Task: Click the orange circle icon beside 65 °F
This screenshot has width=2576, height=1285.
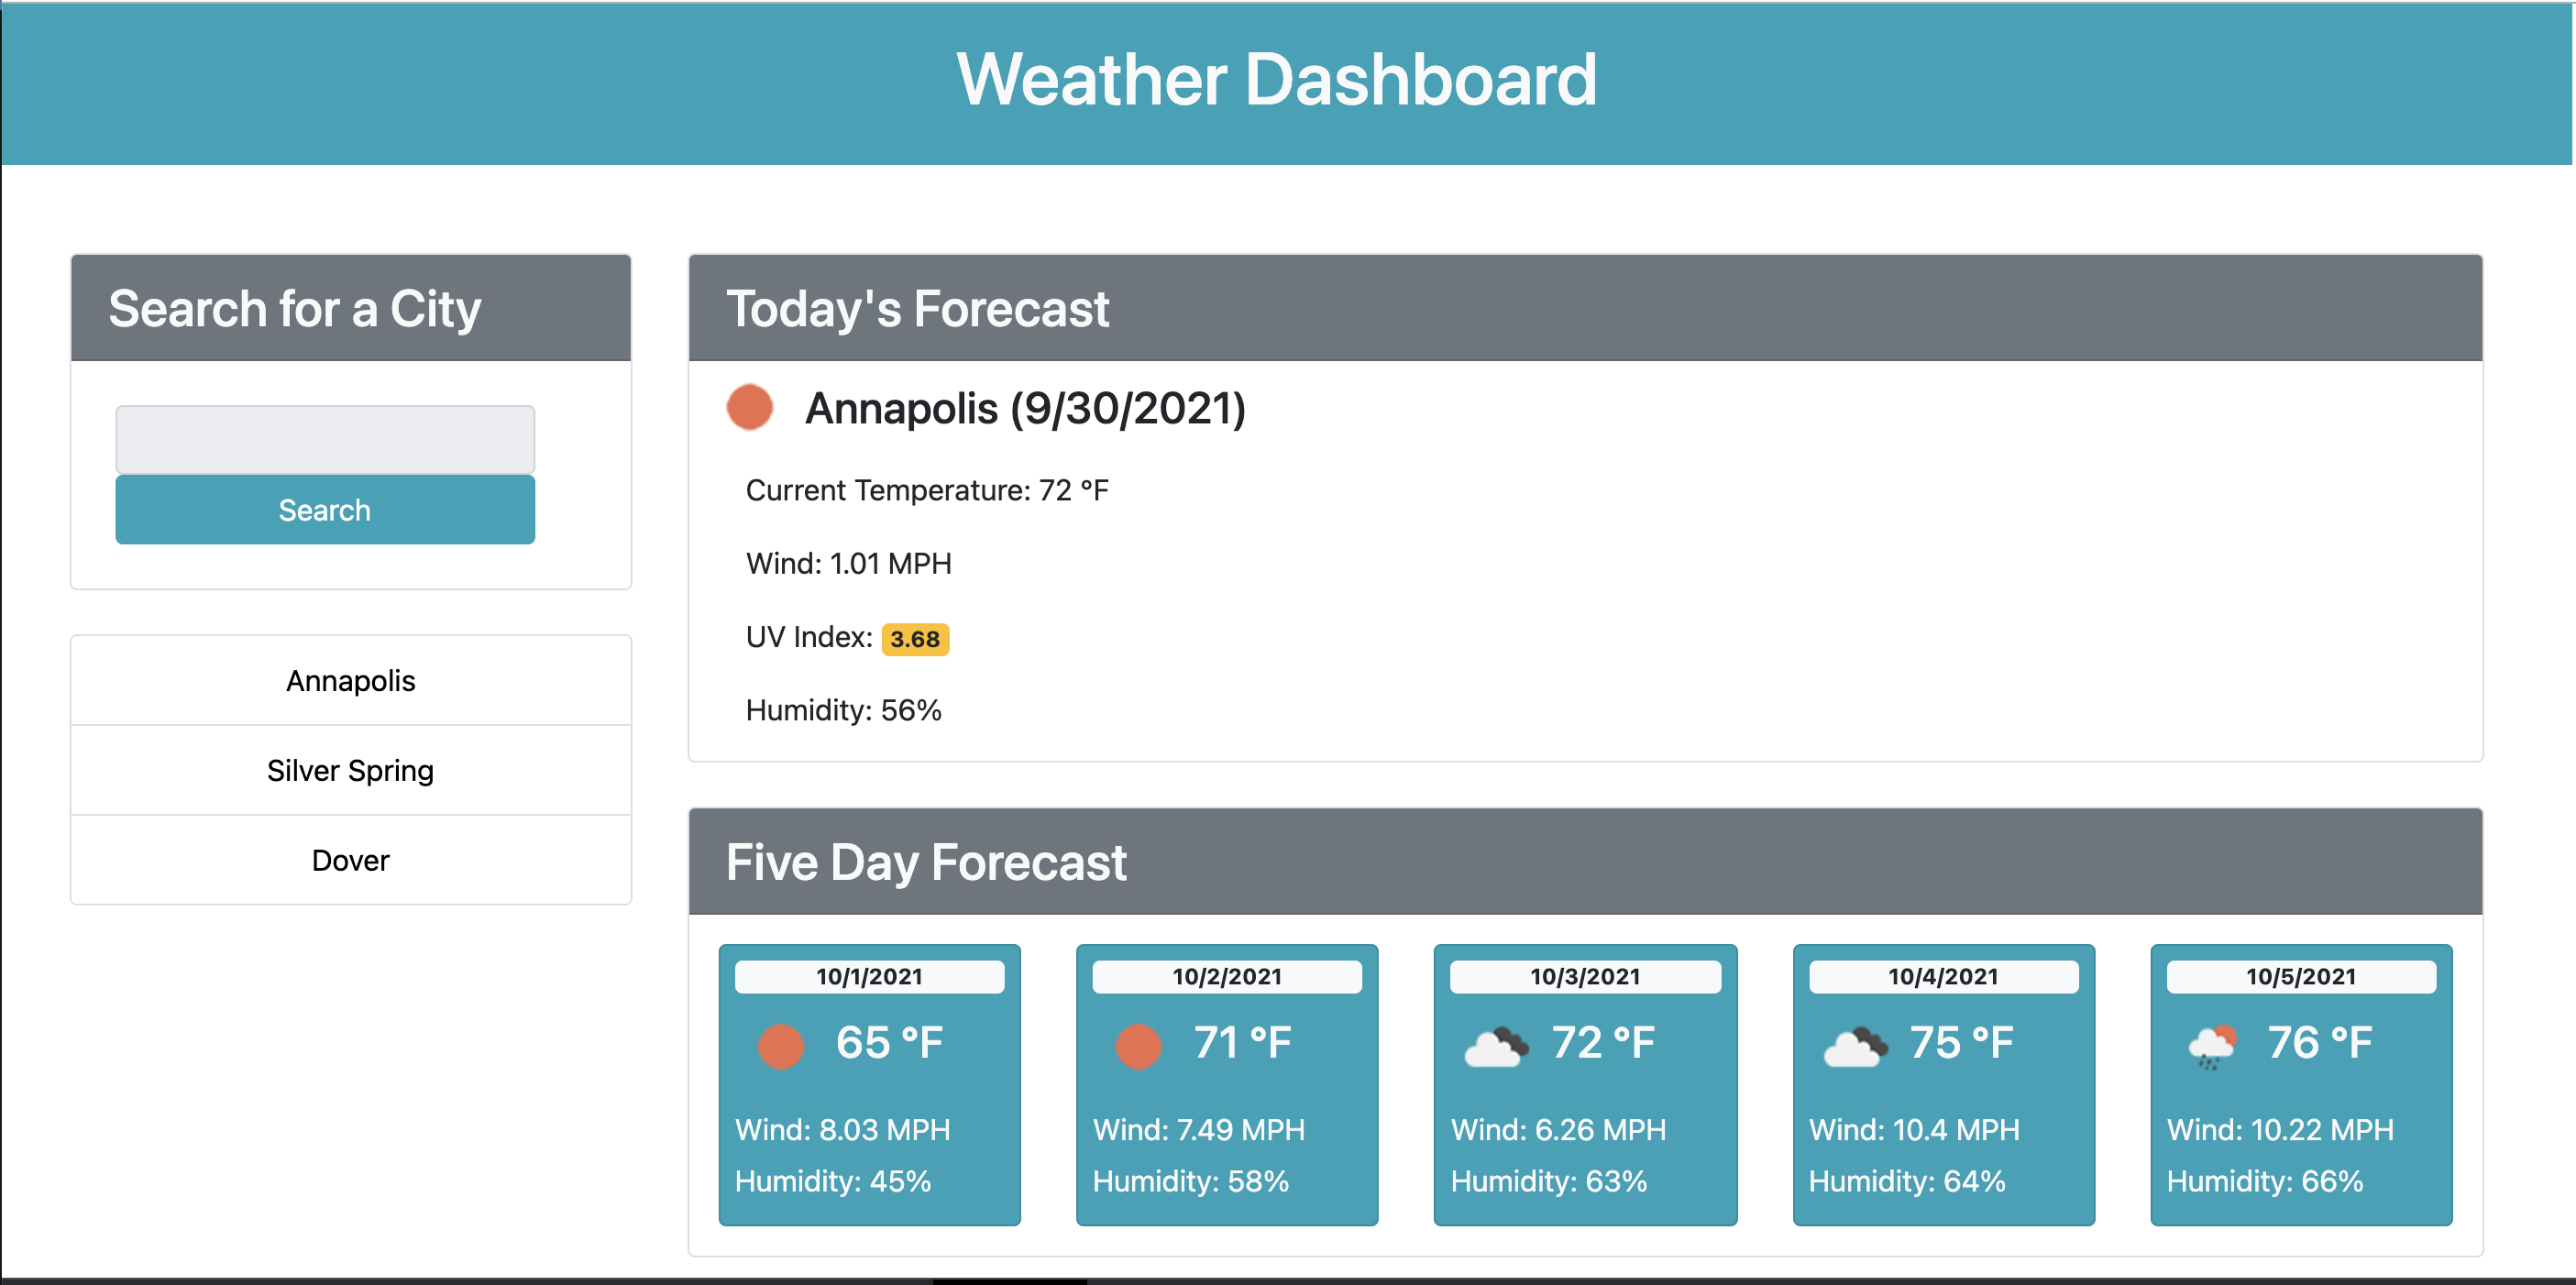Action: point(782,1047)
